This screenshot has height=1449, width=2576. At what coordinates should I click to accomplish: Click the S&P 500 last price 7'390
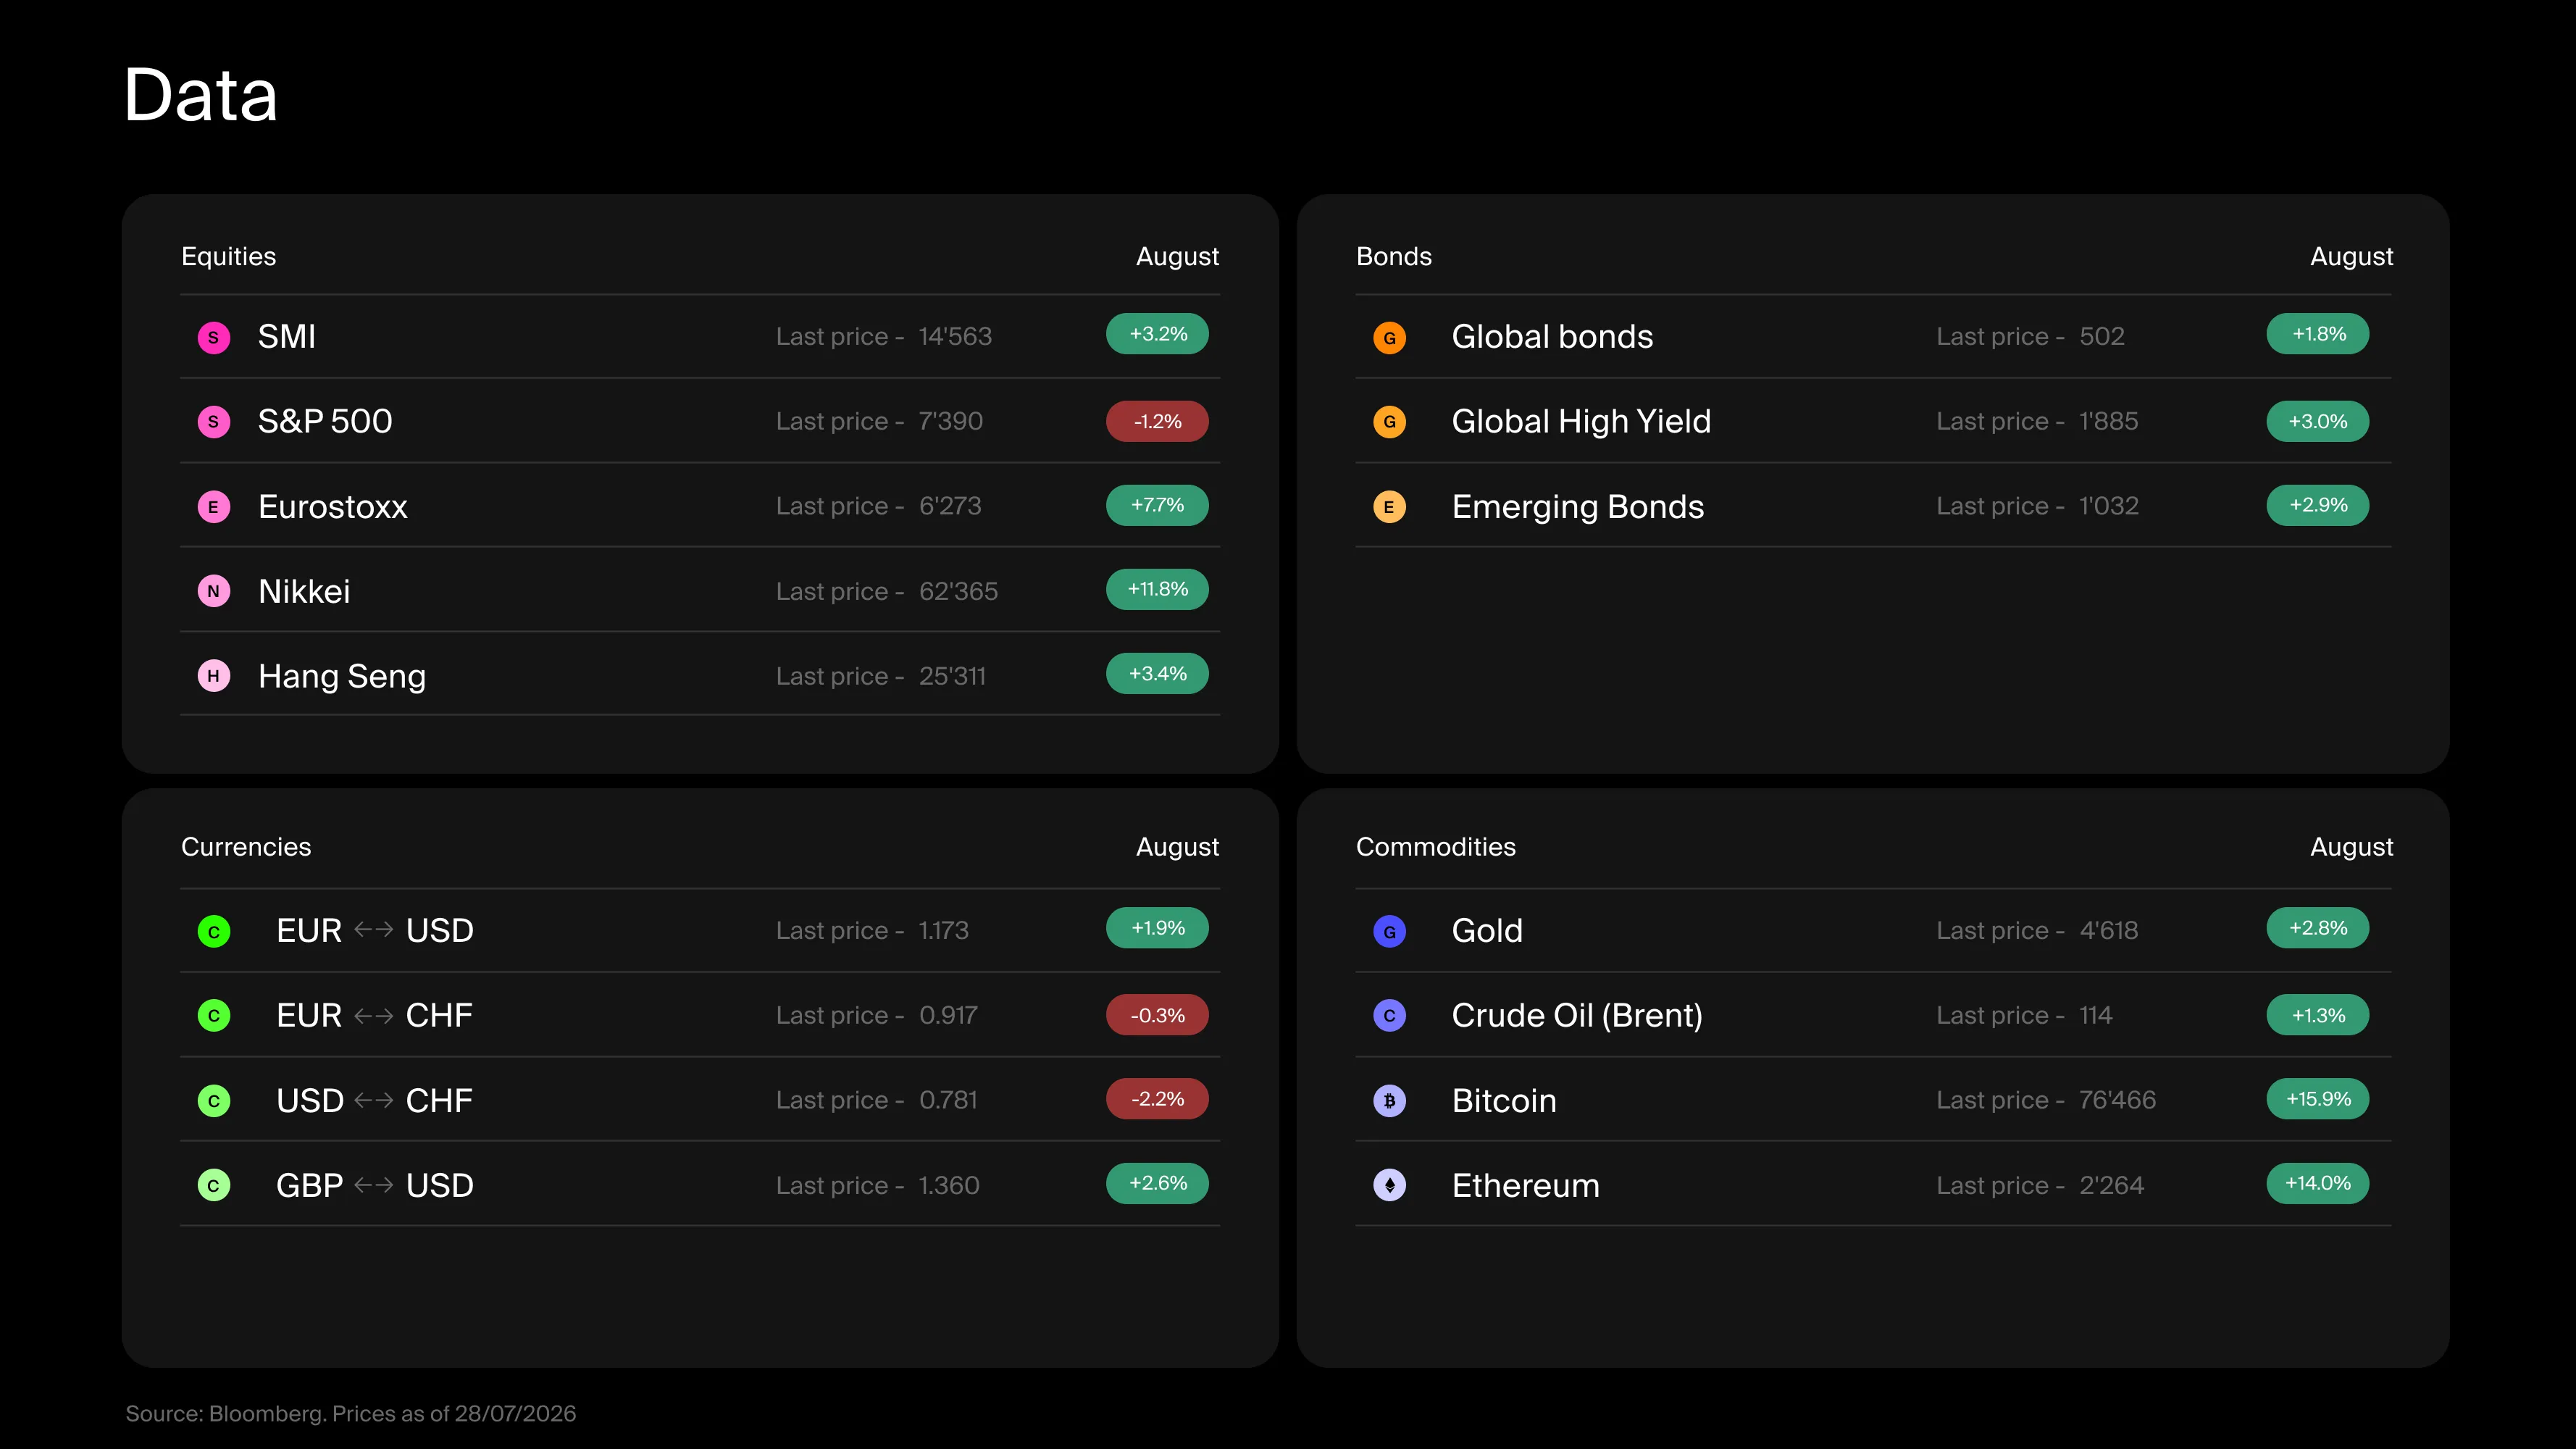point(950,421)
